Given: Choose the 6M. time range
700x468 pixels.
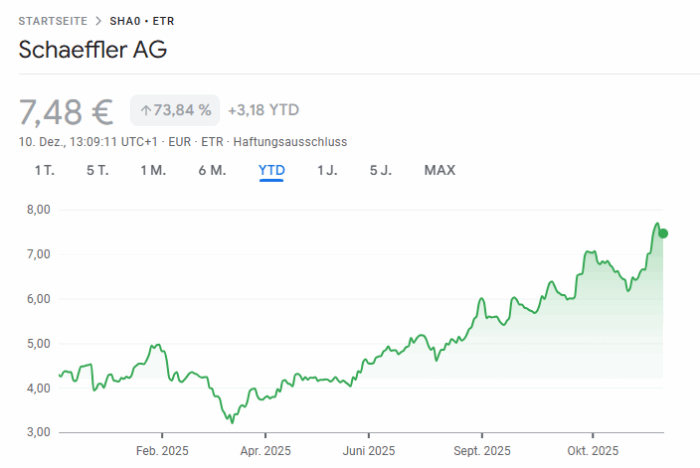Looking at the screenshot, I should click(212, 170).
